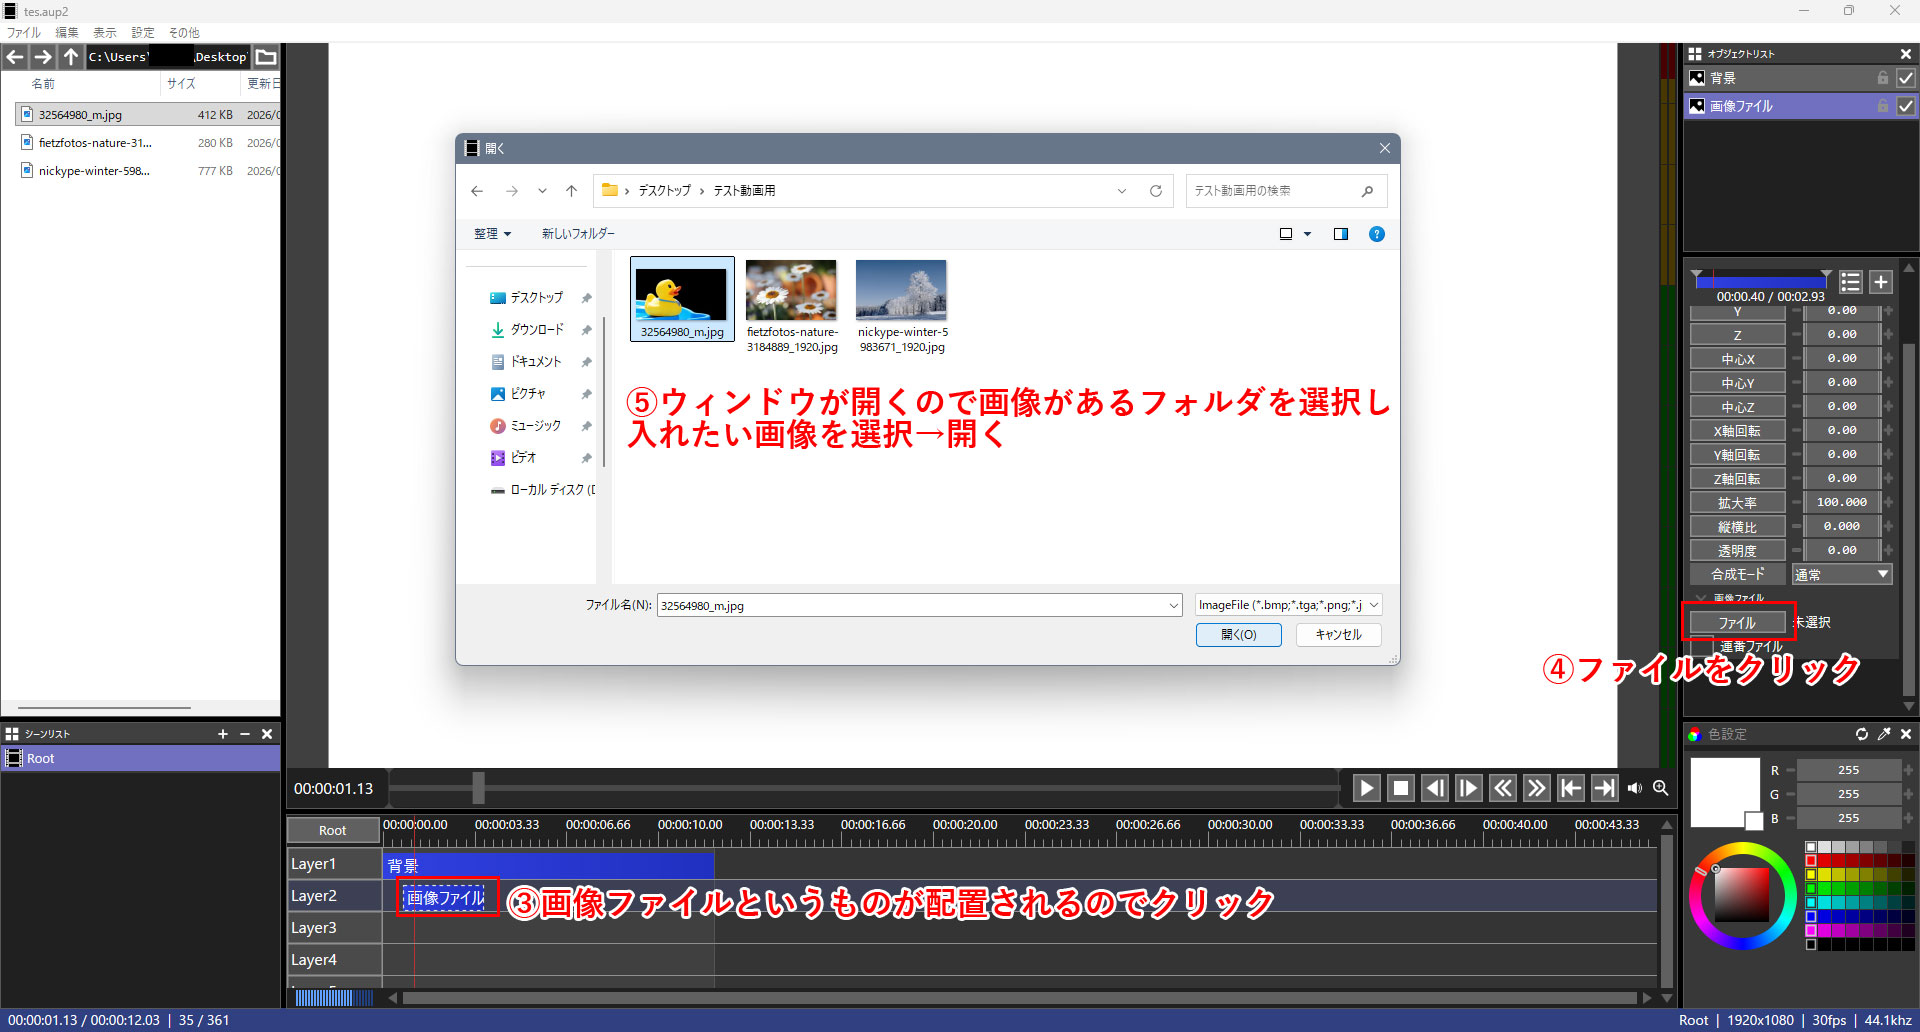The width and height of the screenshot is (1920, 1032).
Task: Open the 合成モード dropdown
Action: pyautogui.click(x=1842, y=574)
